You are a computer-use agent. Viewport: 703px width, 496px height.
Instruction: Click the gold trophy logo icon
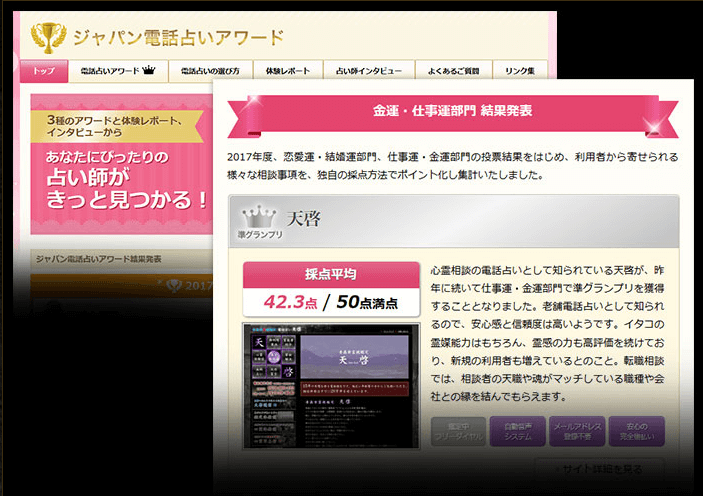pyautogui.click(x=48, y=37)
